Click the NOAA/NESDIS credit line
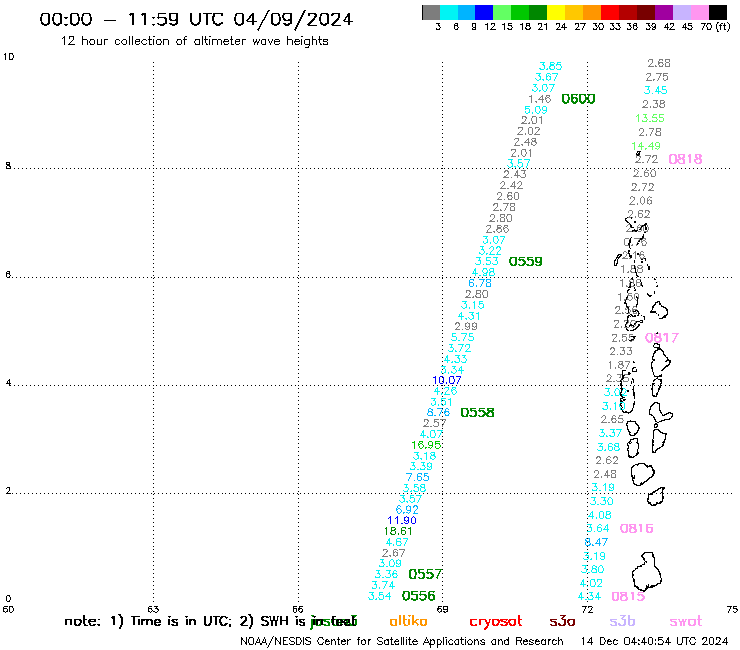 (402, 641)
